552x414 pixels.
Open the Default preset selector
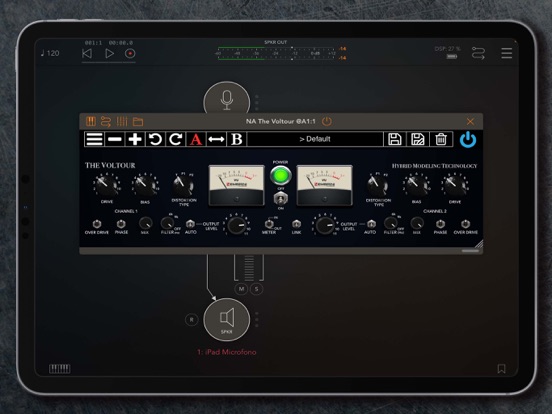pos(315,139)
